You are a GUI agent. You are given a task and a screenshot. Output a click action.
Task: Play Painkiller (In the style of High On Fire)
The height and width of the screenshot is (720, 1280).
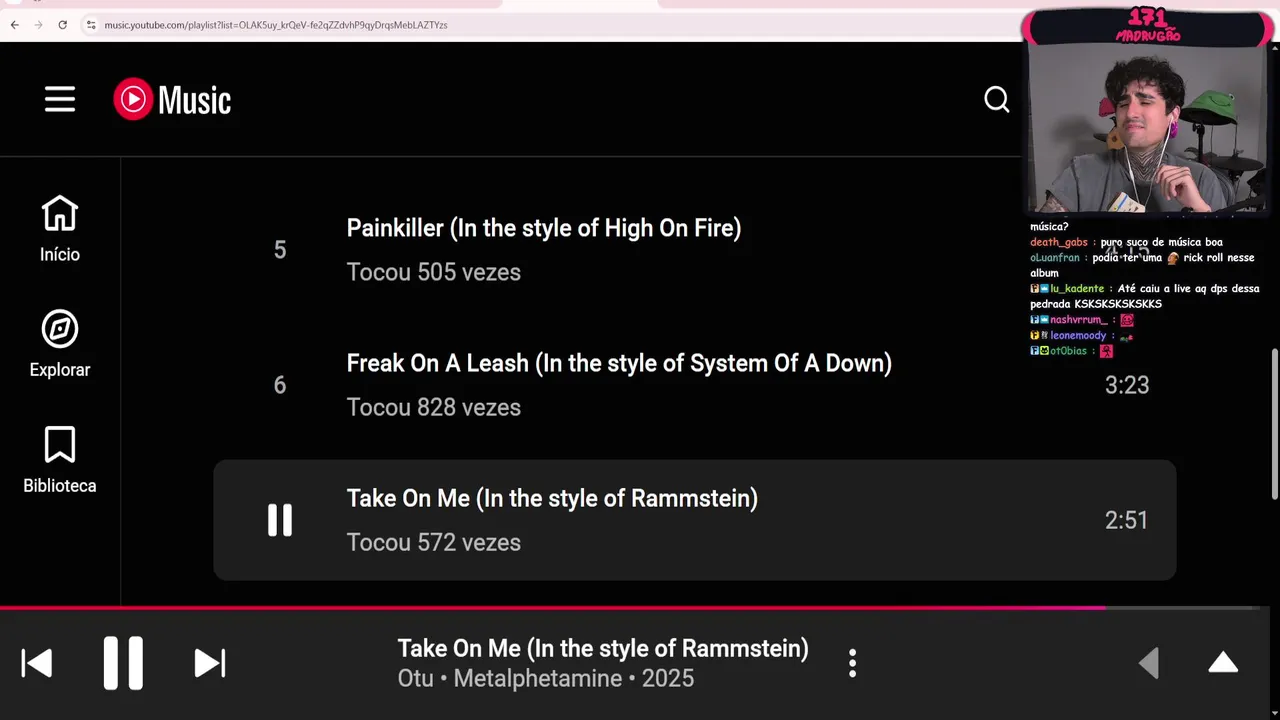click(543, 228)
